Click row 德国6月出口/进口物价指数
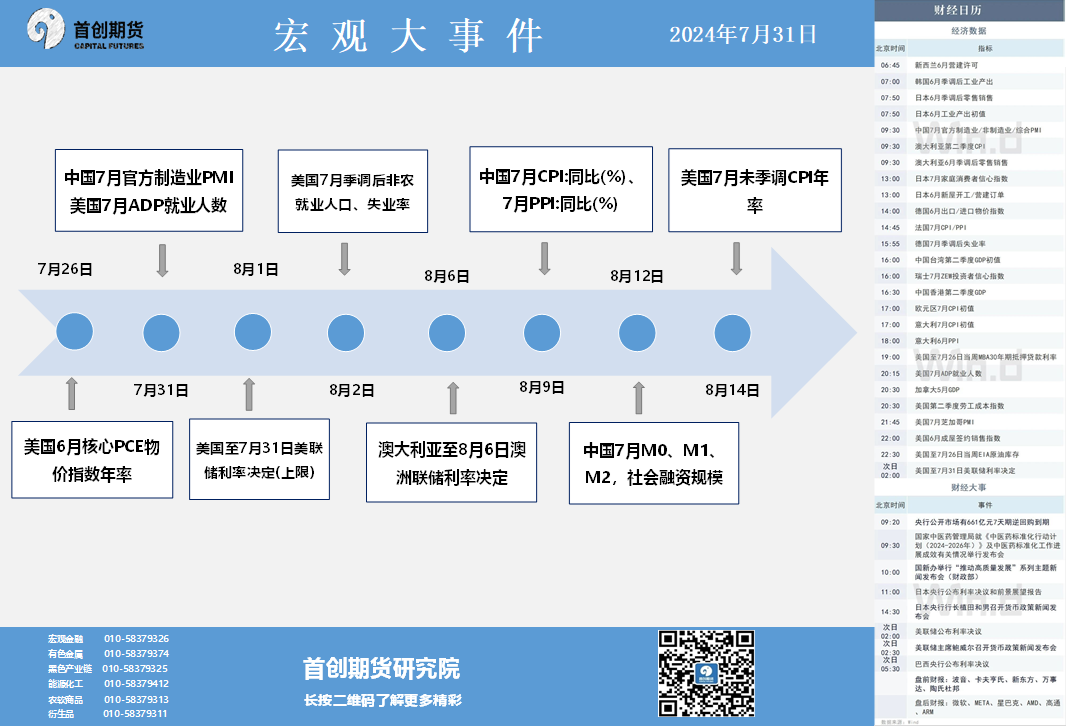The width and height of the screenshot is (1066, 727). (969, 212)
